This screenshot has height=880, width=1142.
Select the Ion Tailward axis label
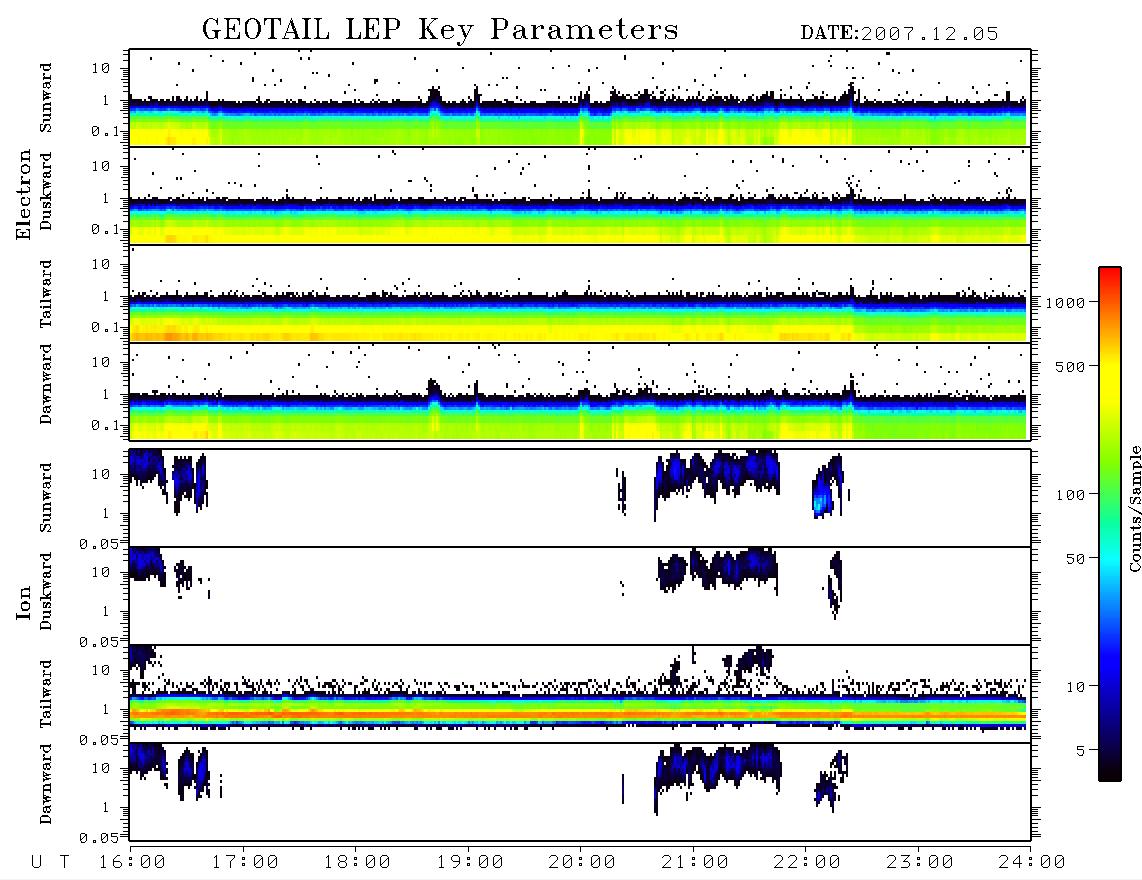[46, 694]
